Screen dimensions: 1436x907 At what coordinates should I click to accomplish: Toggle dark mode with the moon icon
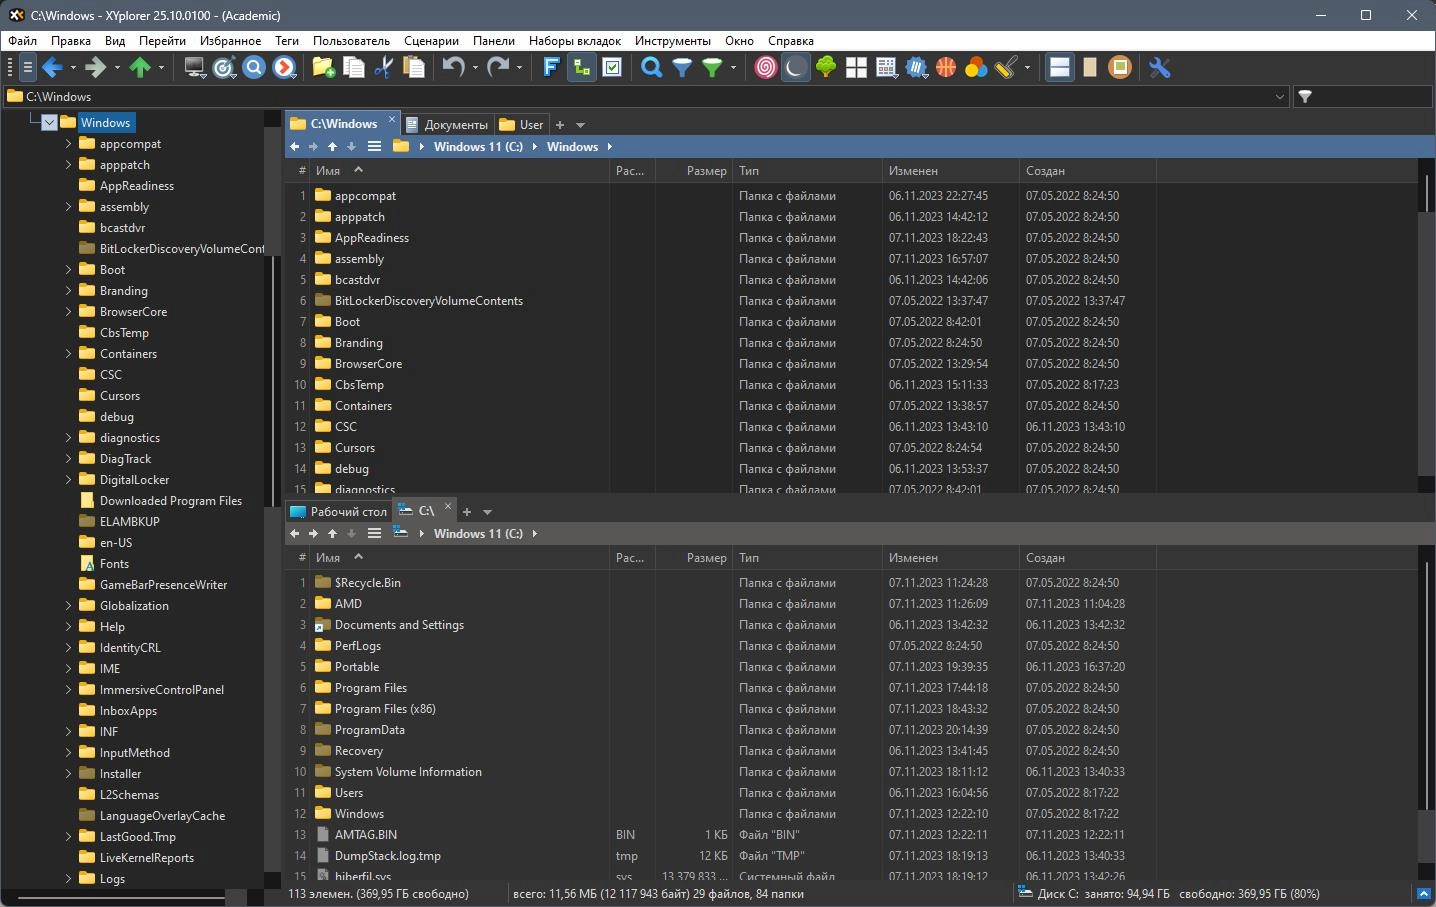coord(795,68)
